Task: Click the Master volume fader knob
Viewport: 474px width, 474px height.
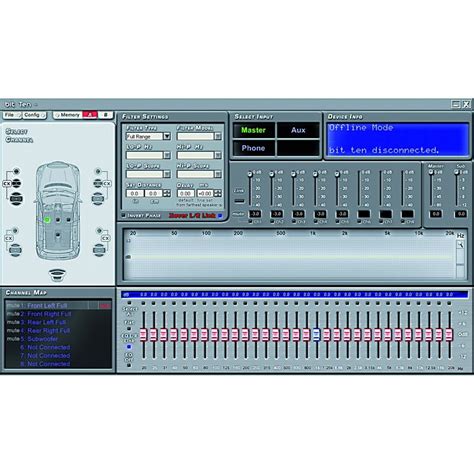Action: point(431,172)
